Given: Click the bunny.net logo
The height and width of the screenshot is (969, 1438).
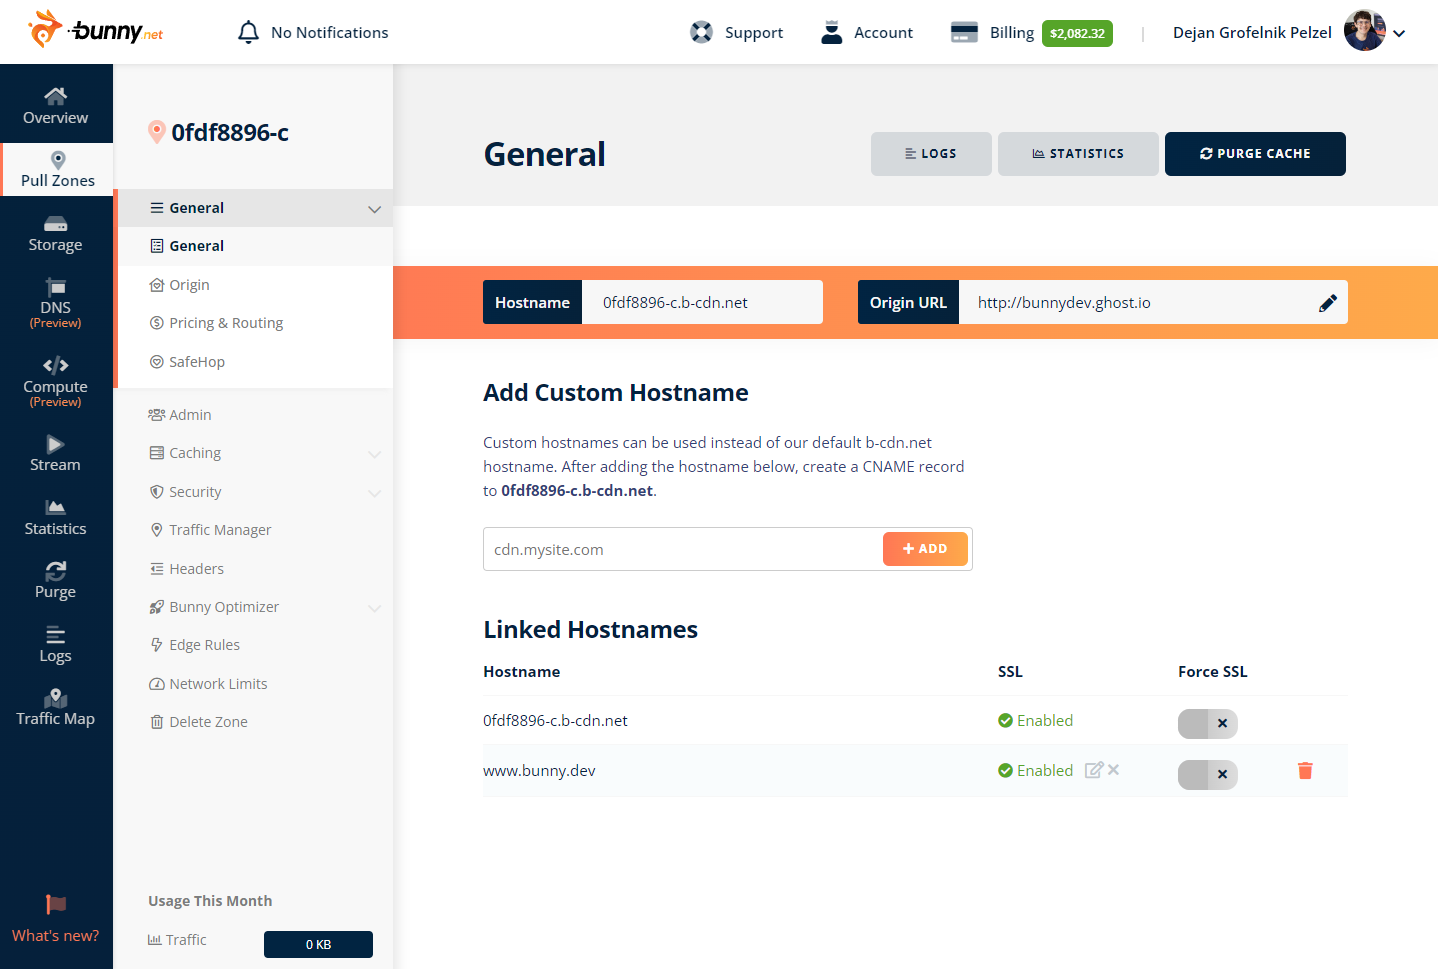Looking at the screenshot, I should [95, 30].
